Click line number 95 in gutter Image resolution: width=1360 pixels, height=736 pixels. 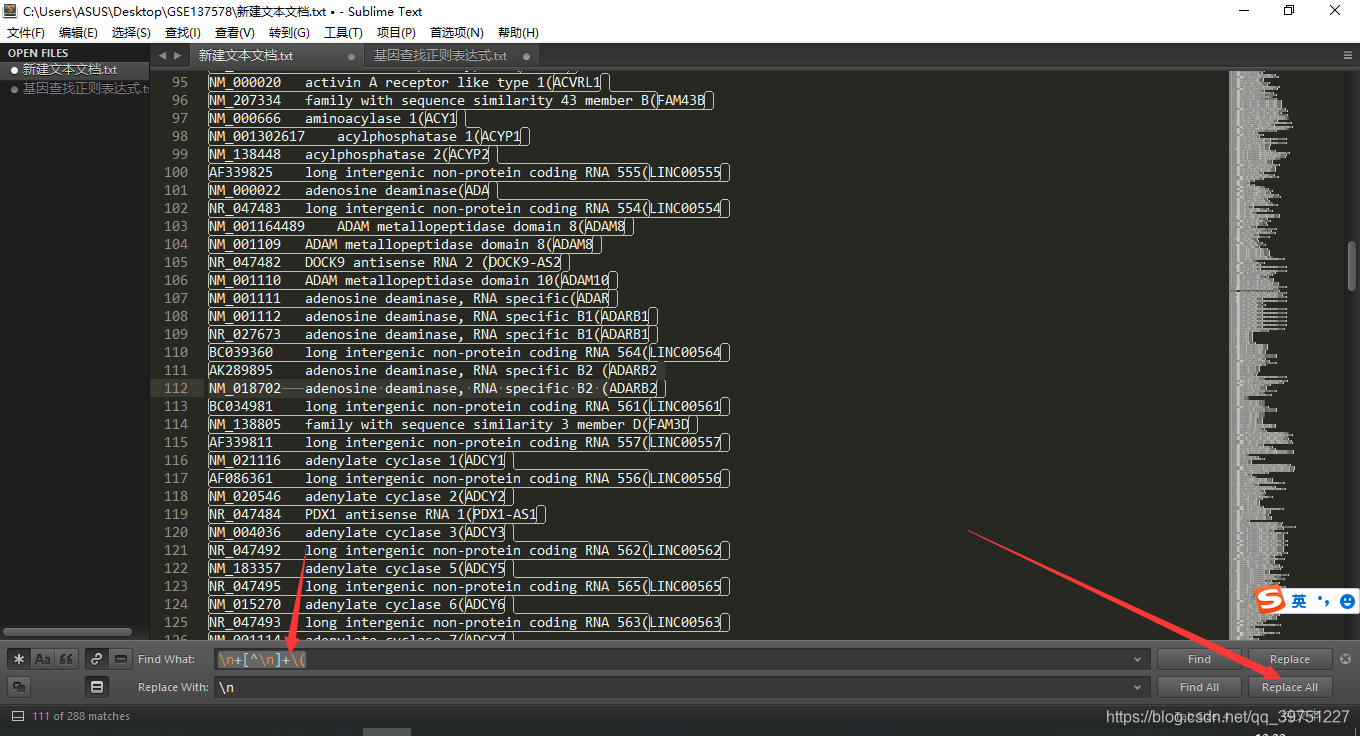(179, 82)
